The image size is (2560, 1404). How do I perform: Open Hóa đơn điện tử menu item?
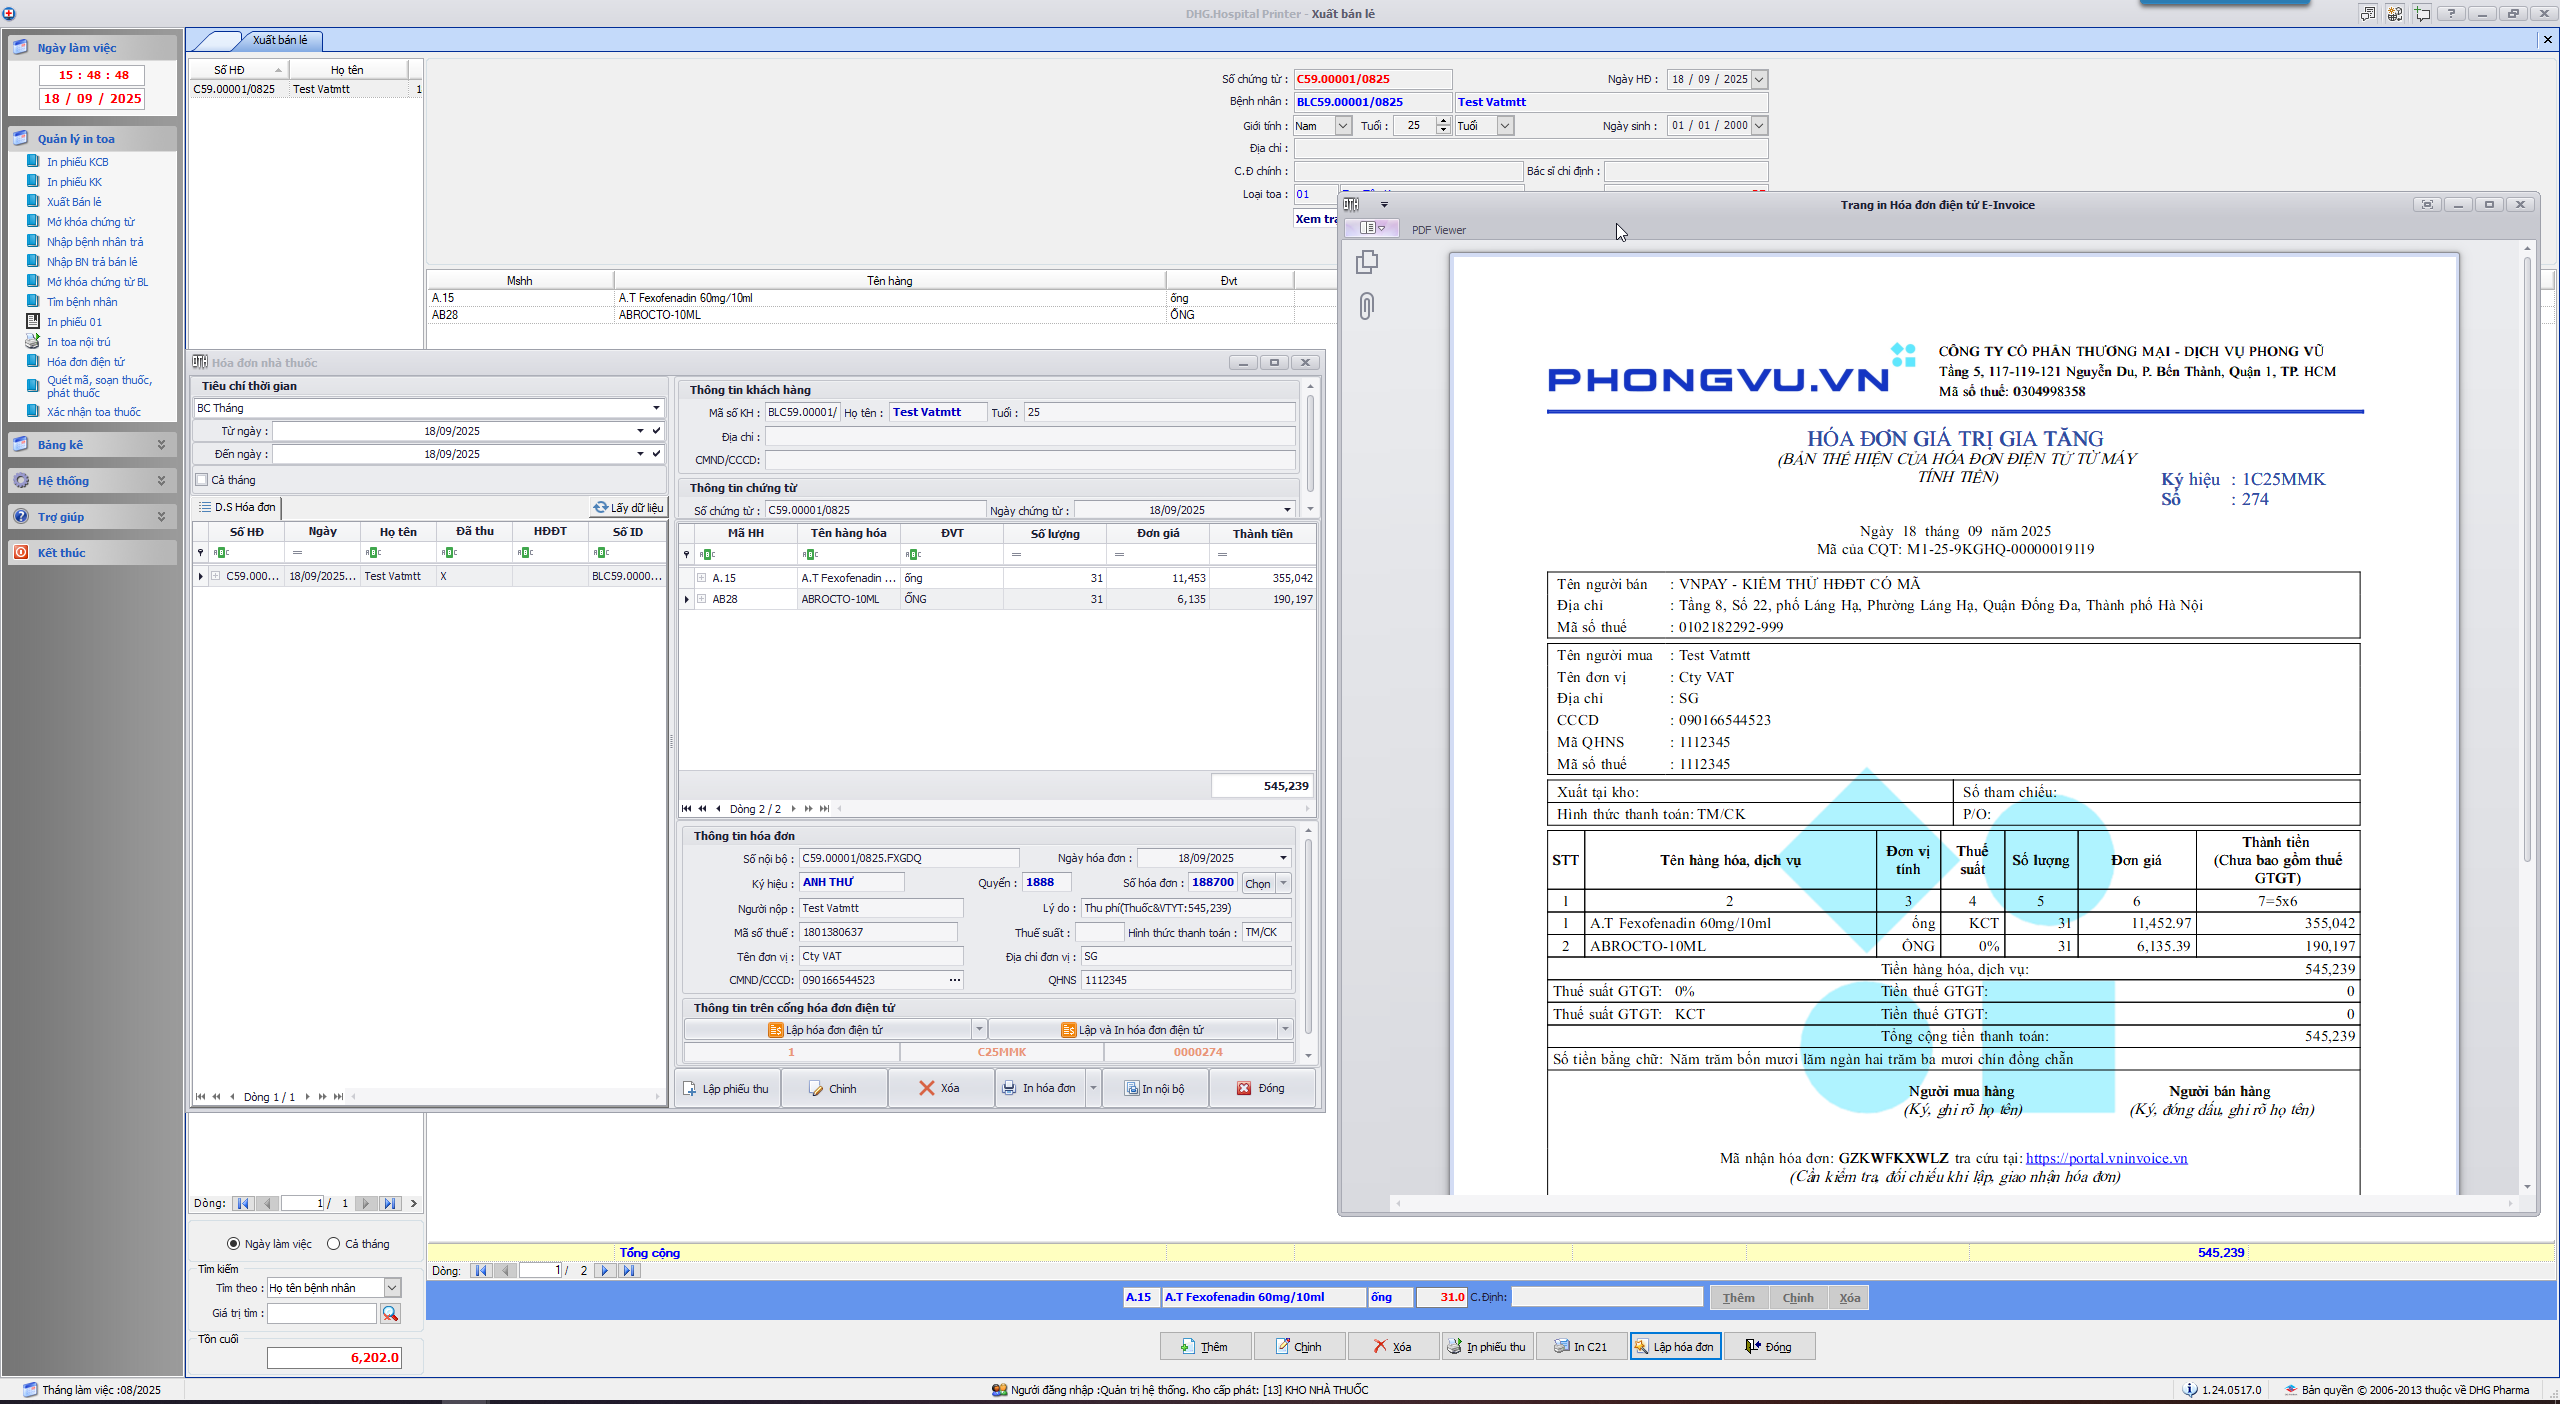pos(86,362)
